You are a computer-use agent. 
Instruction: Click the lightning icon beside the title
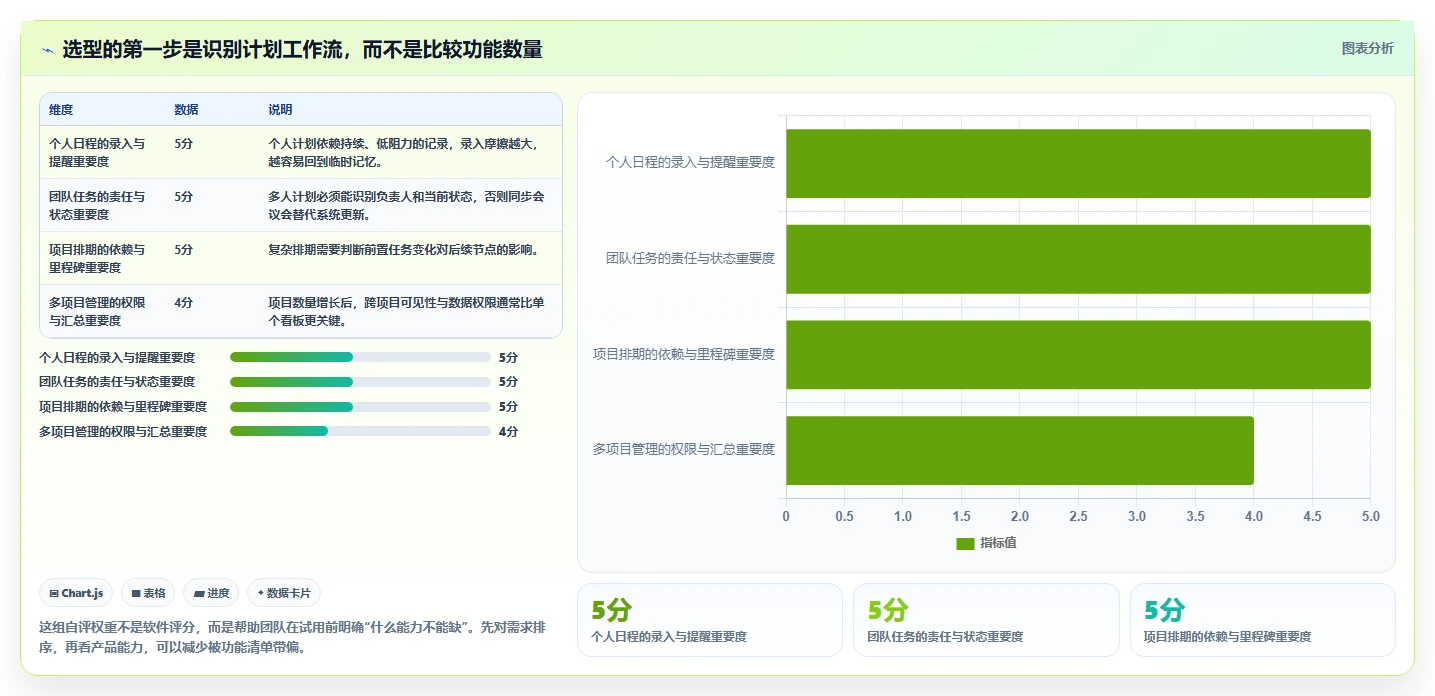tap(48, 50)
